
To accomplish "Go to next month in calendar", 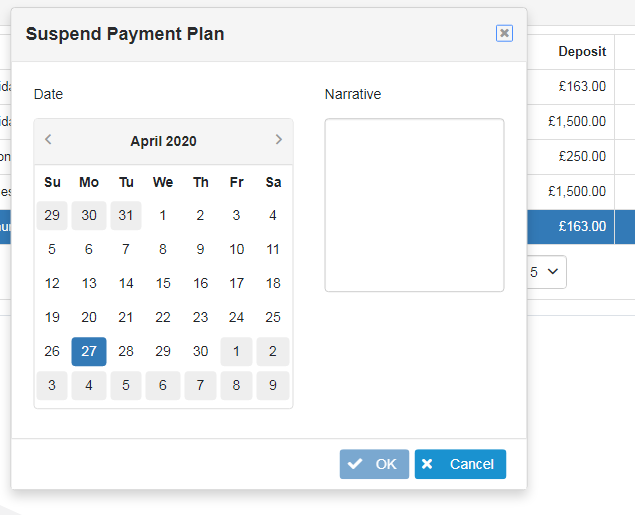I will (278, 140).
